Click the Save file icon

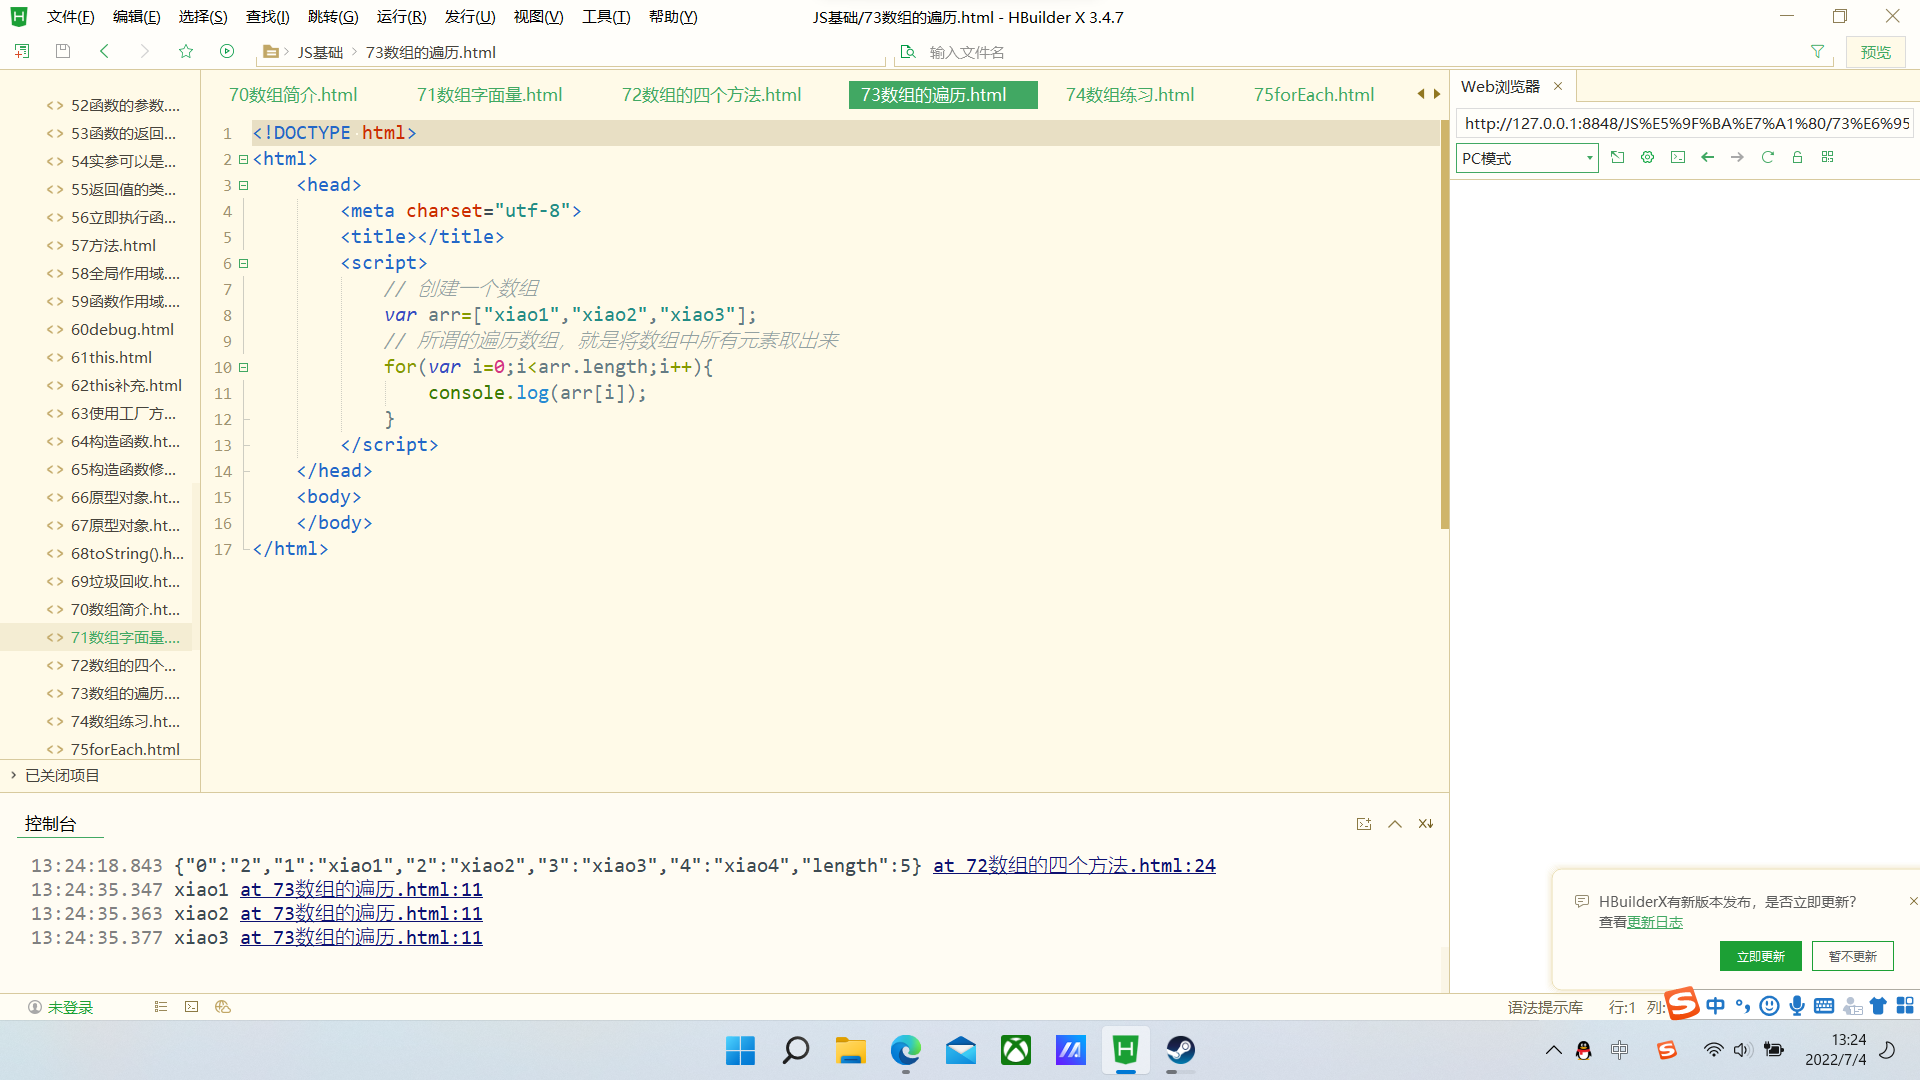point(62,51)
